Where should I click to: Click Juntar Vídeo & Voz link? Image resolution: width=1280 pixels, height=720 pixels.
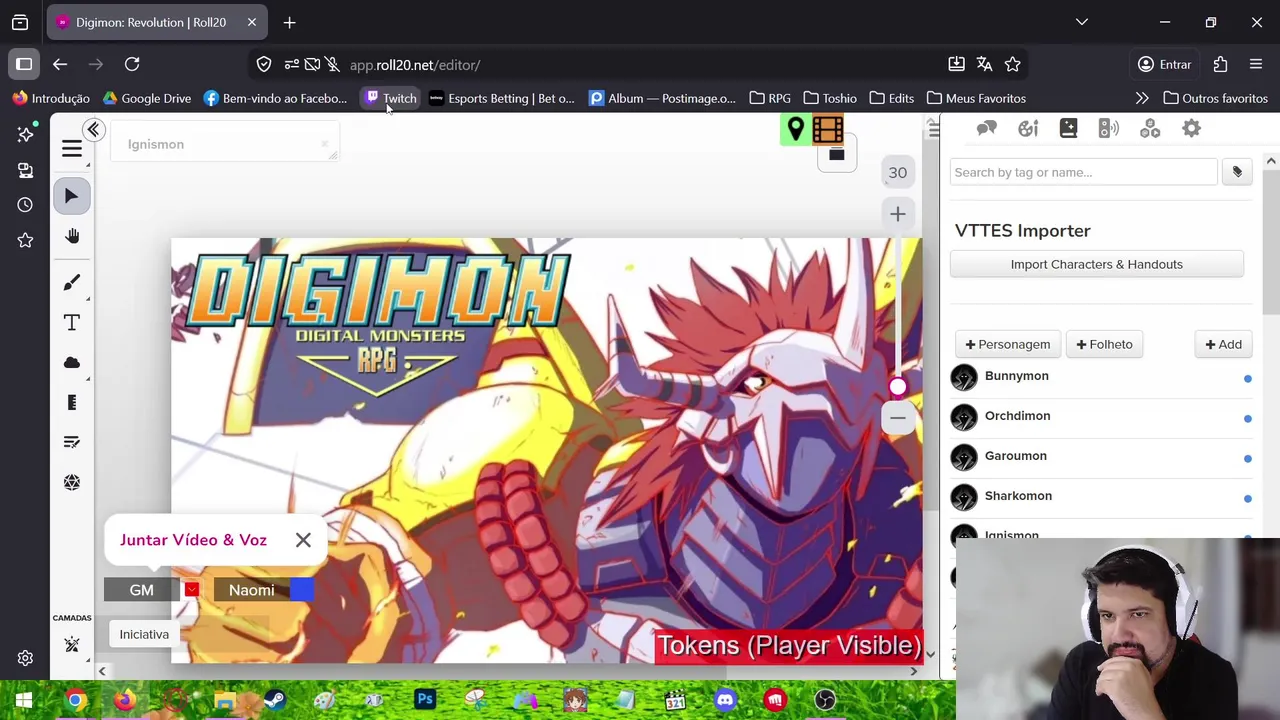tap(193, 540)
